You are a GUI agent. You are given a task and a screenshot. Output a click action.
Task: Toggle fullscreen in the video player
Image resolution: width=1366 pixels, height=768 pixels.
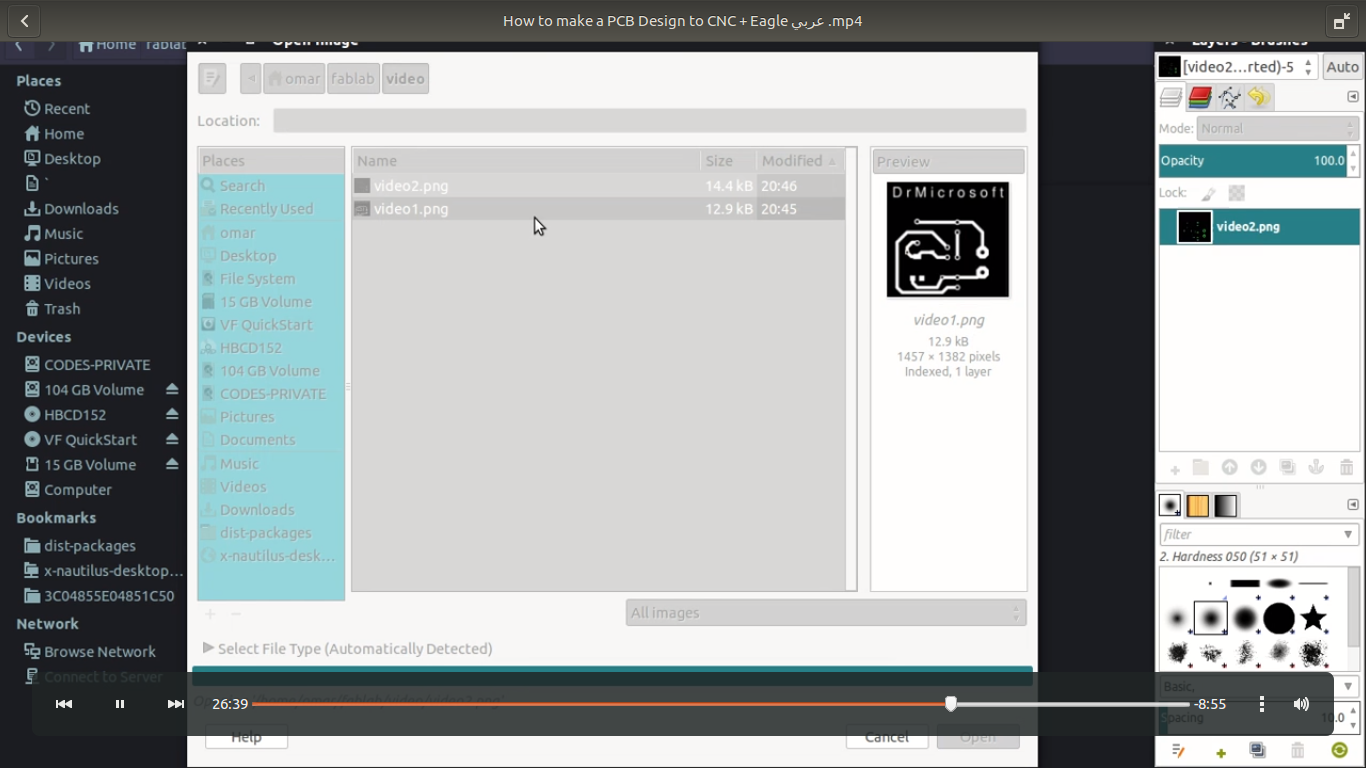pos(1341,21)
